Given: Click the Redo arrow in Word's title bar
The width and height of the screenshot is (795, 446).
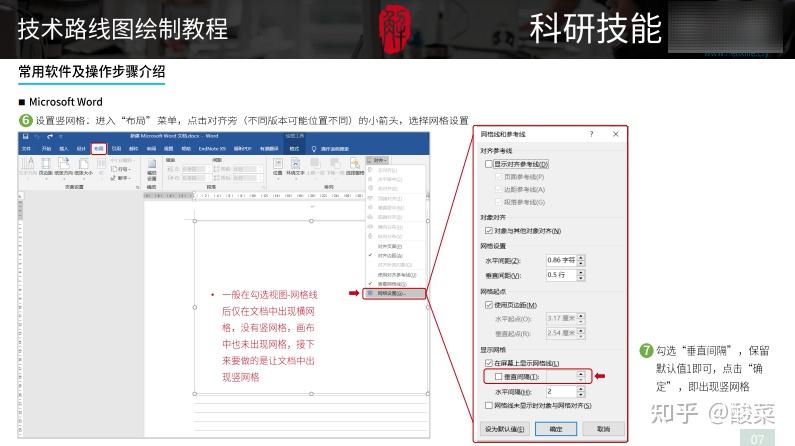Looking at the screenshot, I should point(50,137).
